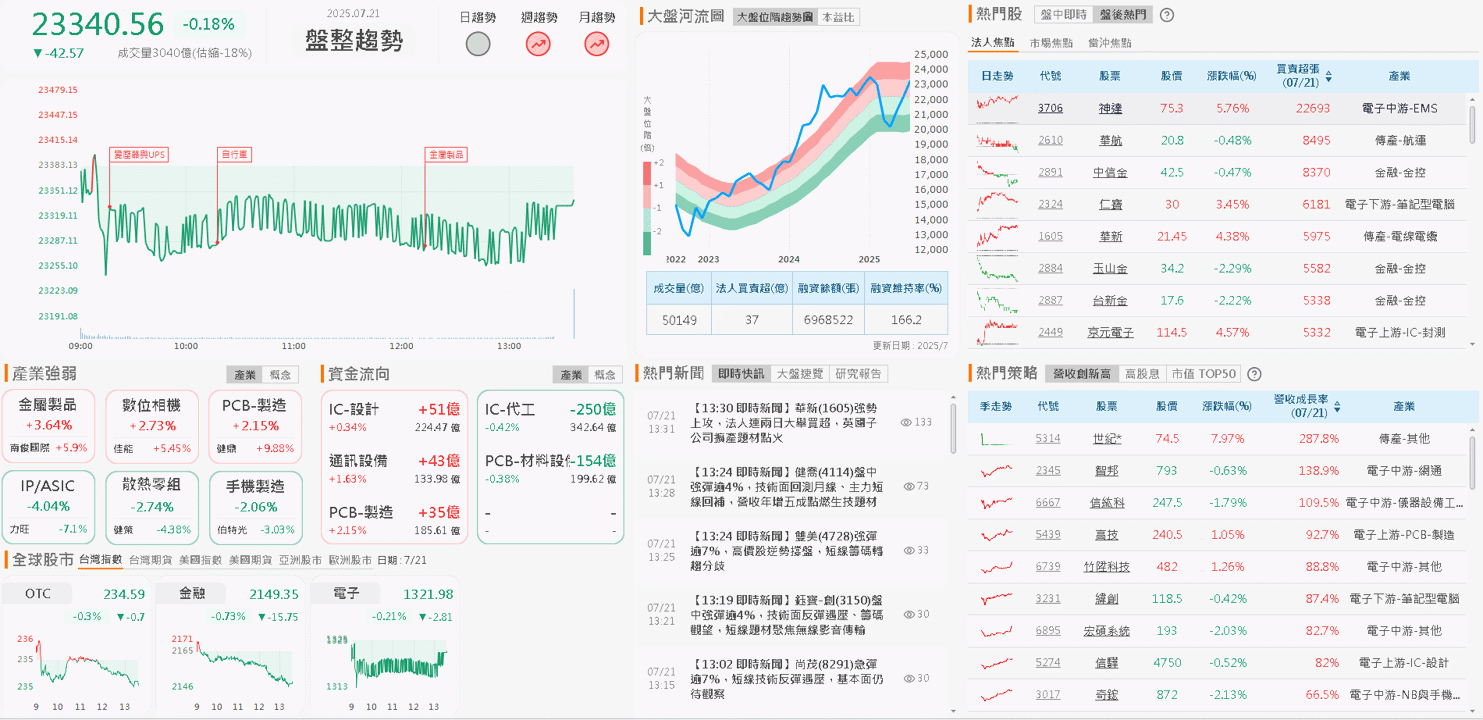This screenshot has height=720, width=1483.
Task: Click the IC-設計 fund flow entry
Action: click(394, 417)
